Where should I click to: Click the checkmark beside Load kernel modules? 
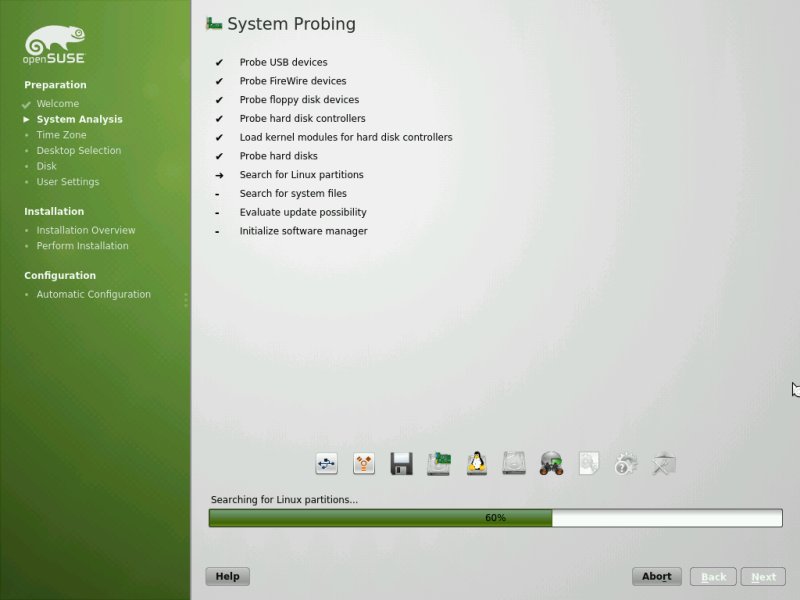219,137
